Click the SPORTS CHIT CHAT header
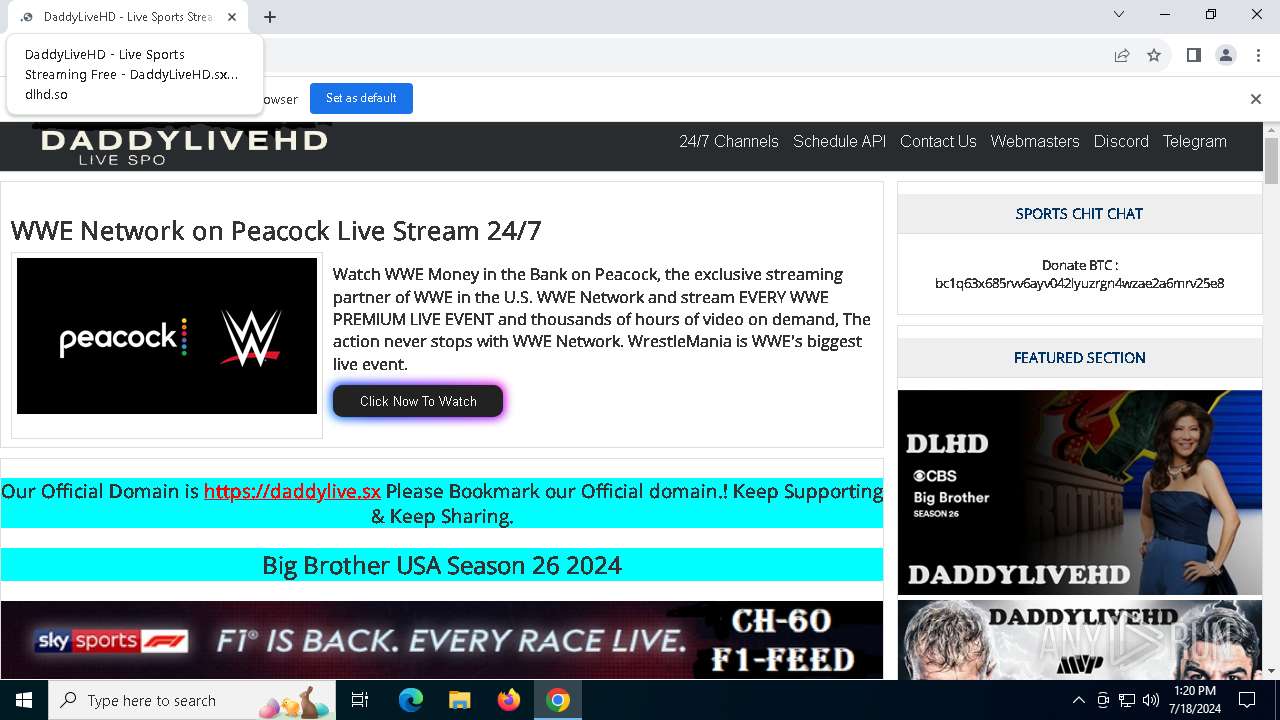 pyautogui.click(x=1079, y=213)
